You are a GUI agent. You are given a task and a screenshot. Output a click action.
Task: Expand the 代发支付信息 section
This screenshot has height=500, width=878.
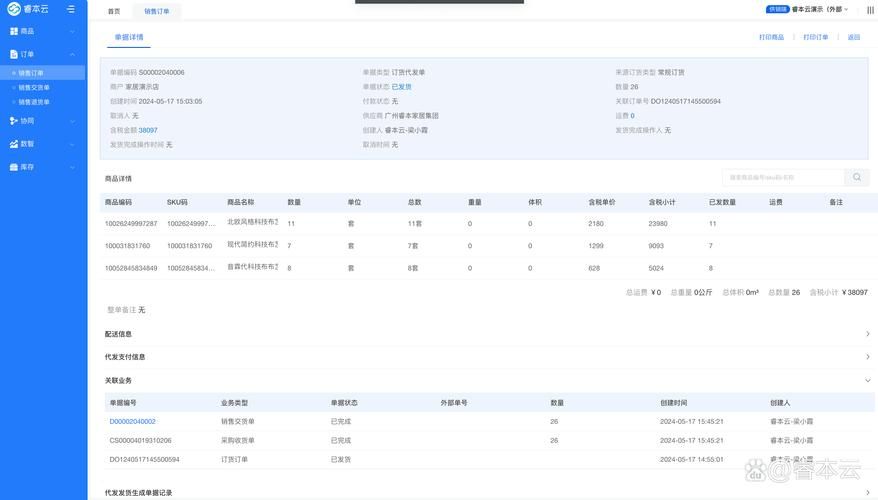click(867, 357)
